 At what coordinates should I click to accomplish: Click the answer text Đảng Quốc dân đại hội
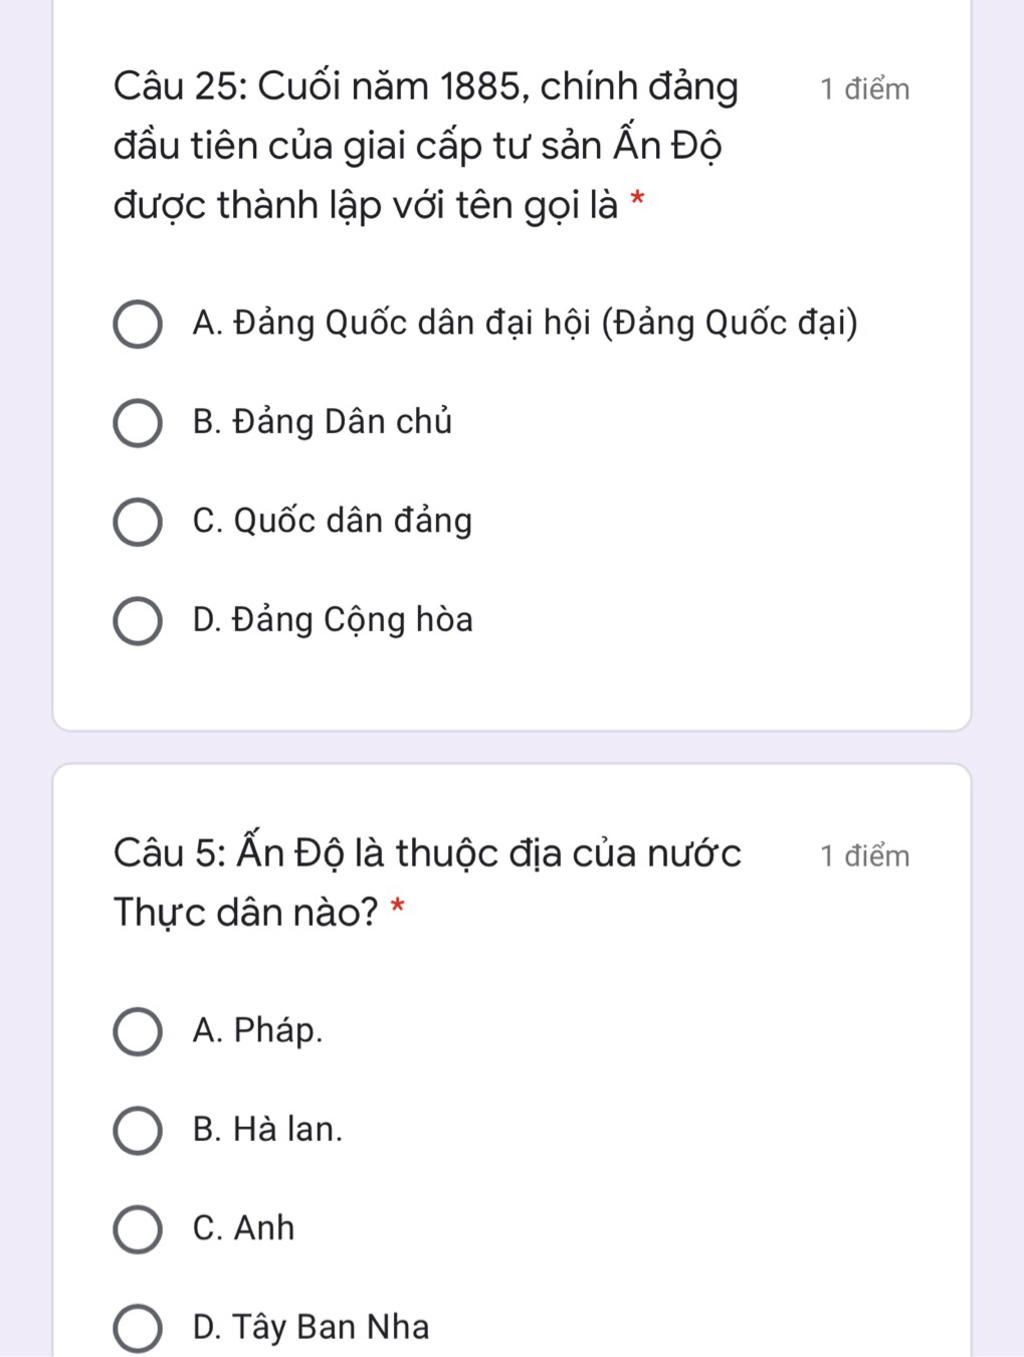525,324
